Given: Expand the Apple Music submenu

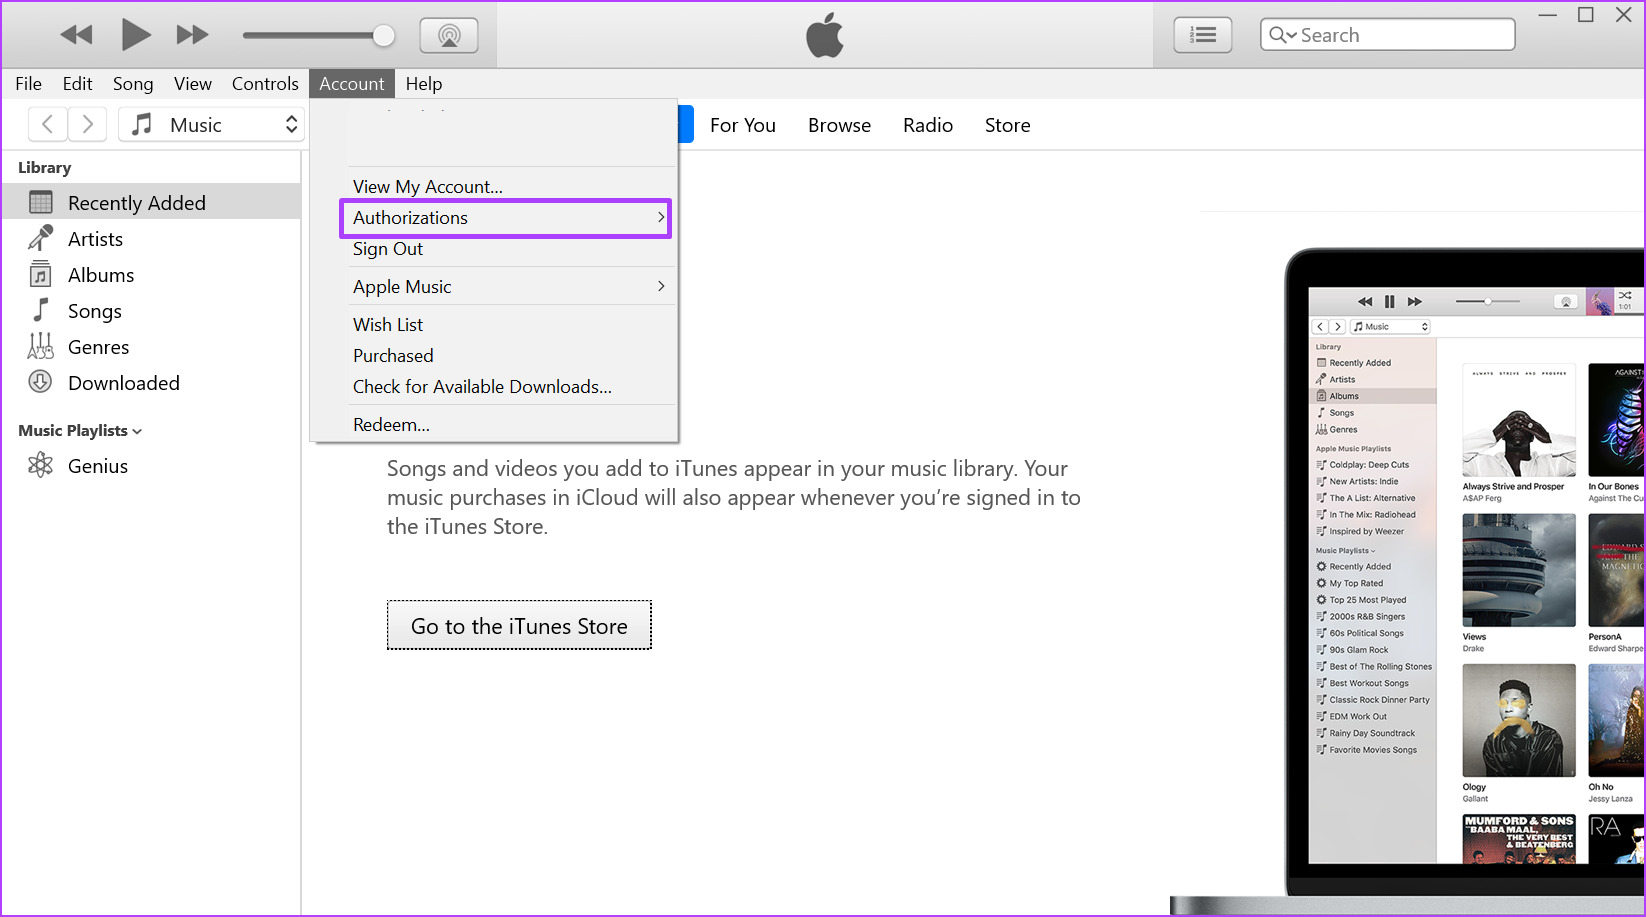Looking at the screenshot, I should (509, 287).
